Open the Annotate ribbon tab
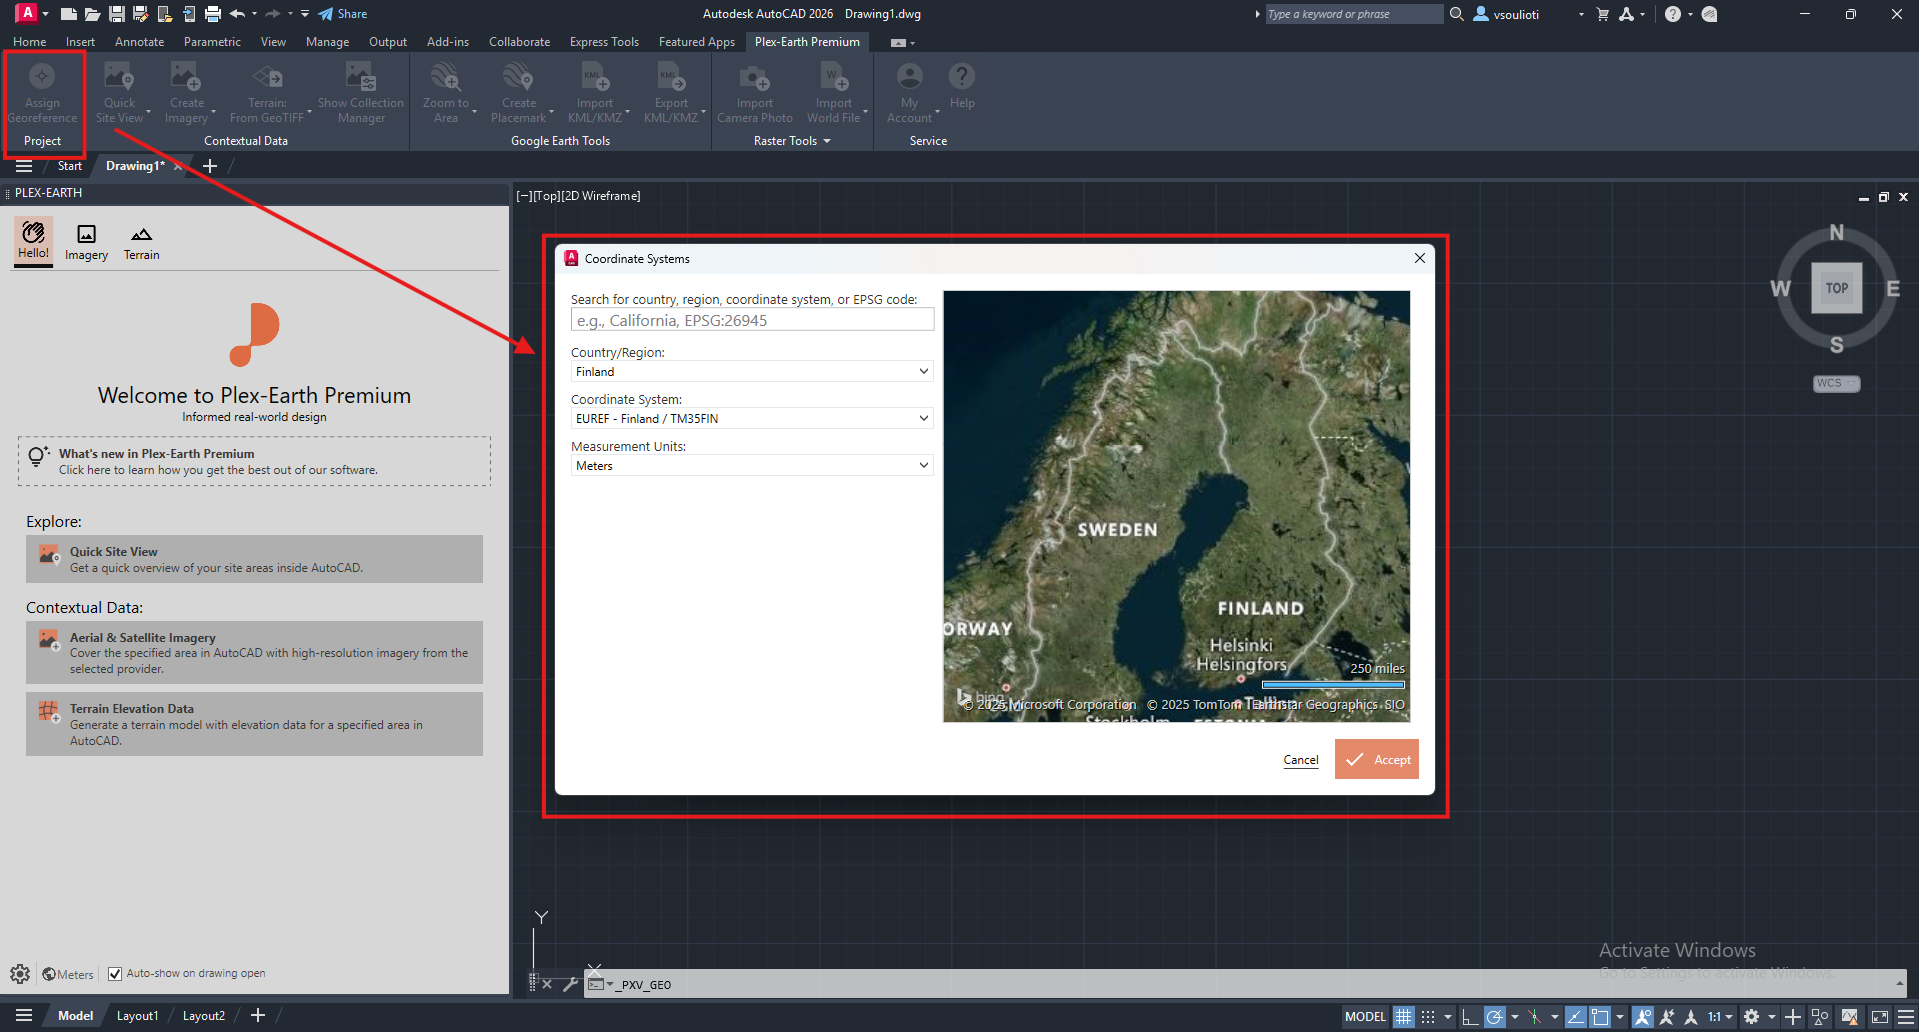This screenshot has height=1032, width=1919. click(x=139, y=42)
